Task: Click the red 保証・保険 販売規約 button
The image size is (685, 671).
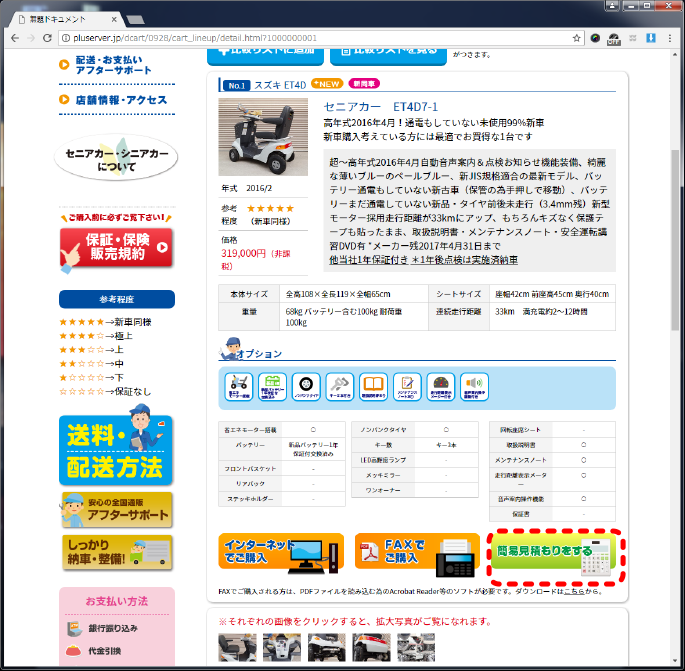Action: coord(116,247)
